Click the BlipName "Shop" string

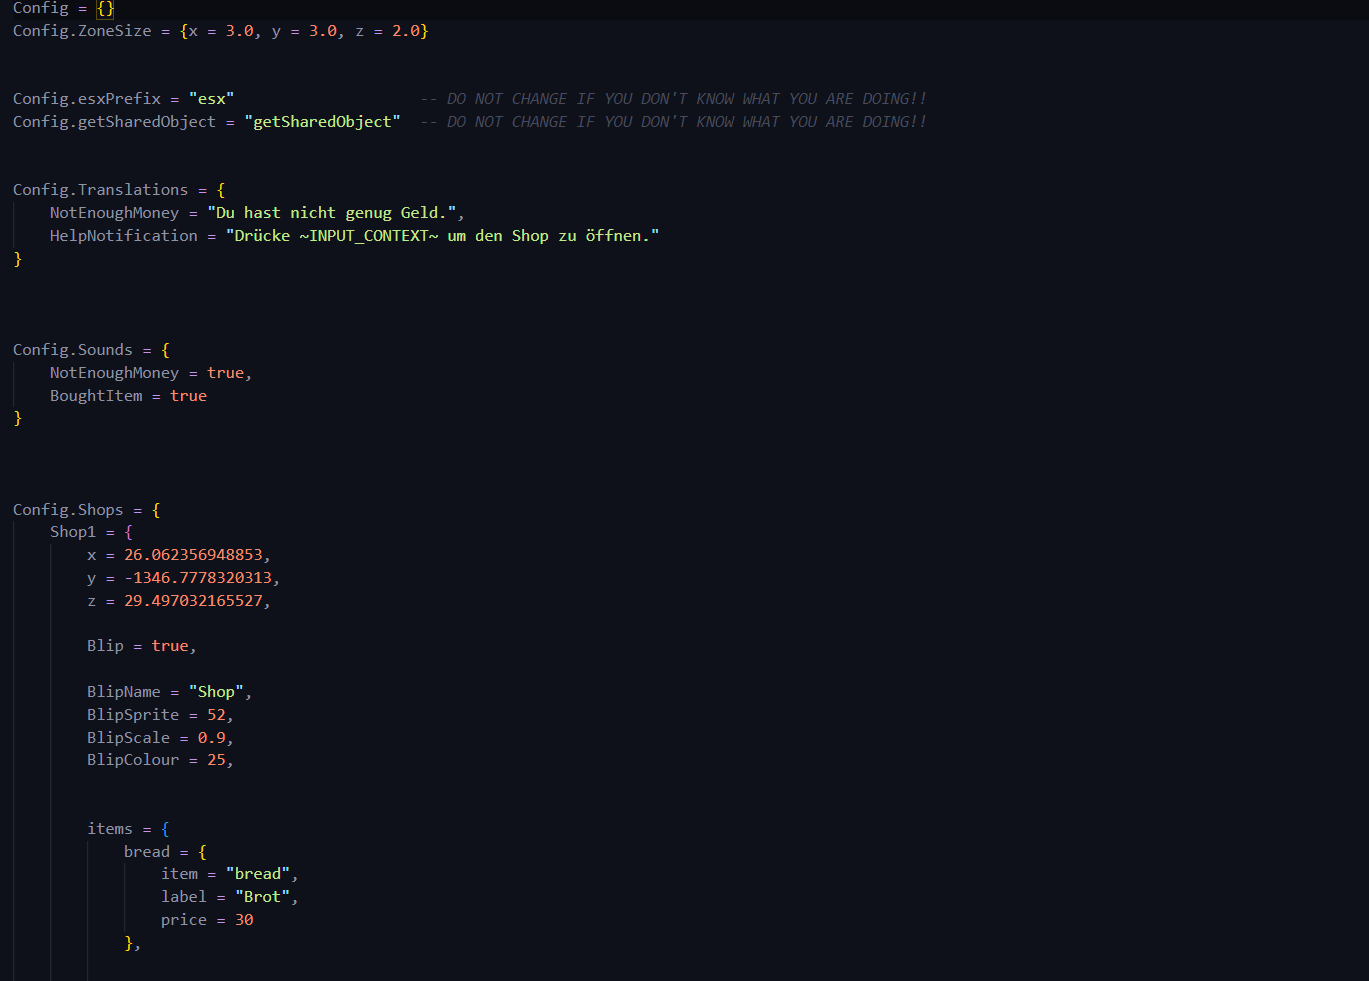coord(216,692)
